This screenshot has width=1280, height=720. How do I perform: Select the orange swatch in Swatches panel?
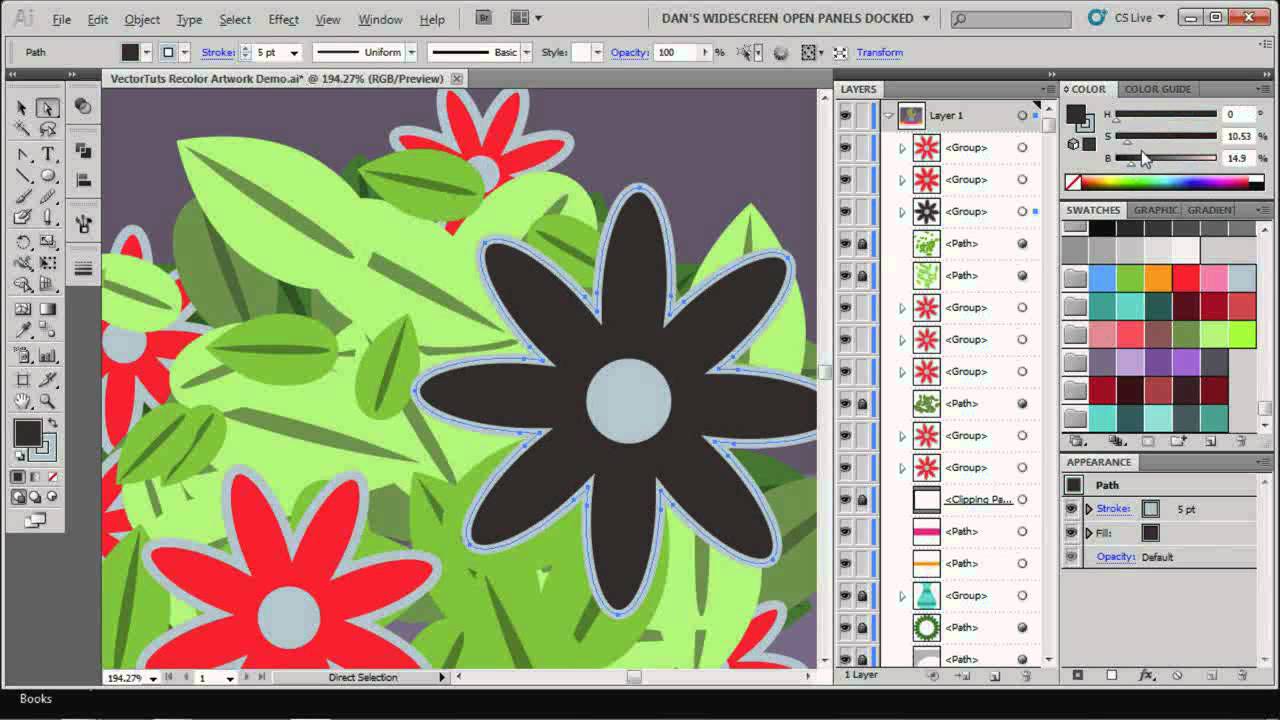(1158, 277)
